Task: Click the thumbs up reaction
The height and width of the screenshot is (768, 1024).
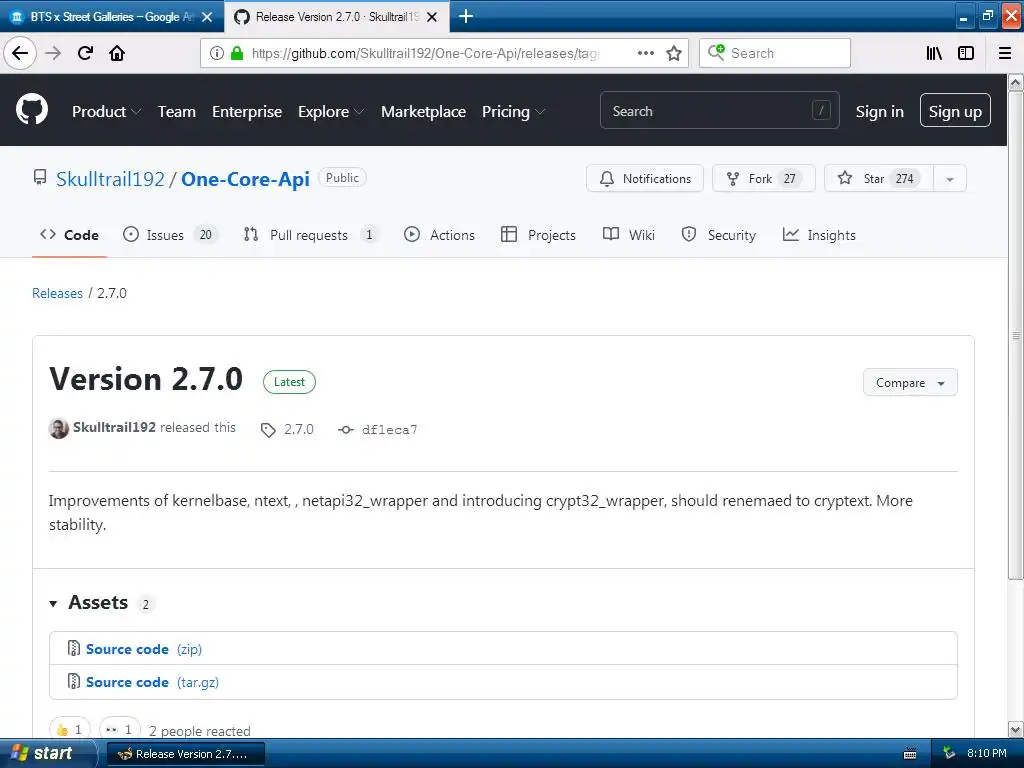Action: pyautogui.click(x=70, y=729)
